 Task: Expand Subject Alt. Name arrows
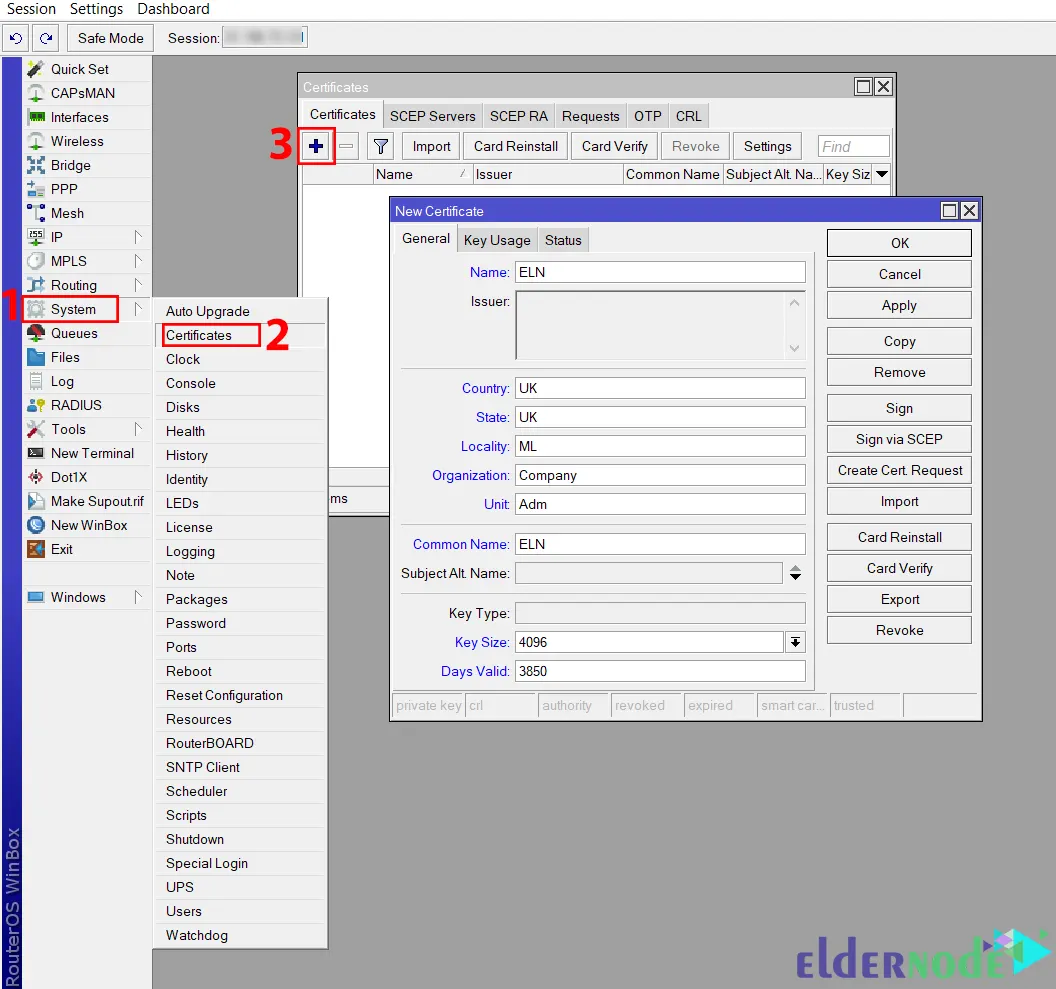coord(795,573)
